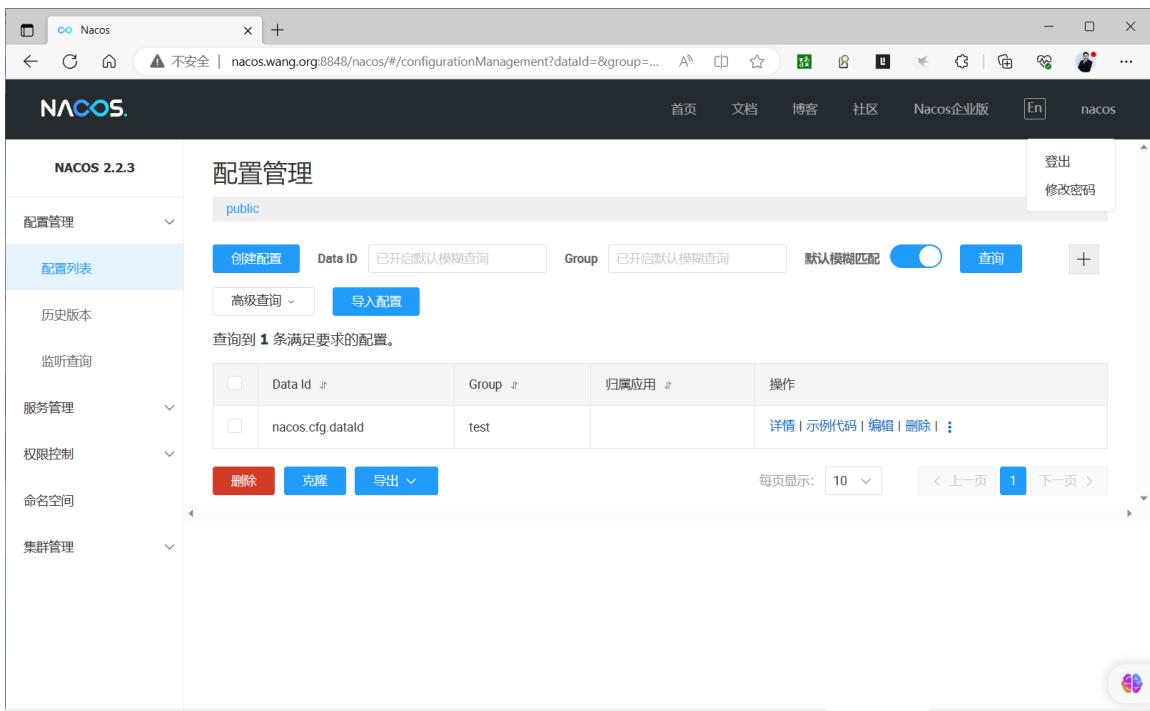Click the 文档 header link

pyautogui.click(x=744, y=109)
